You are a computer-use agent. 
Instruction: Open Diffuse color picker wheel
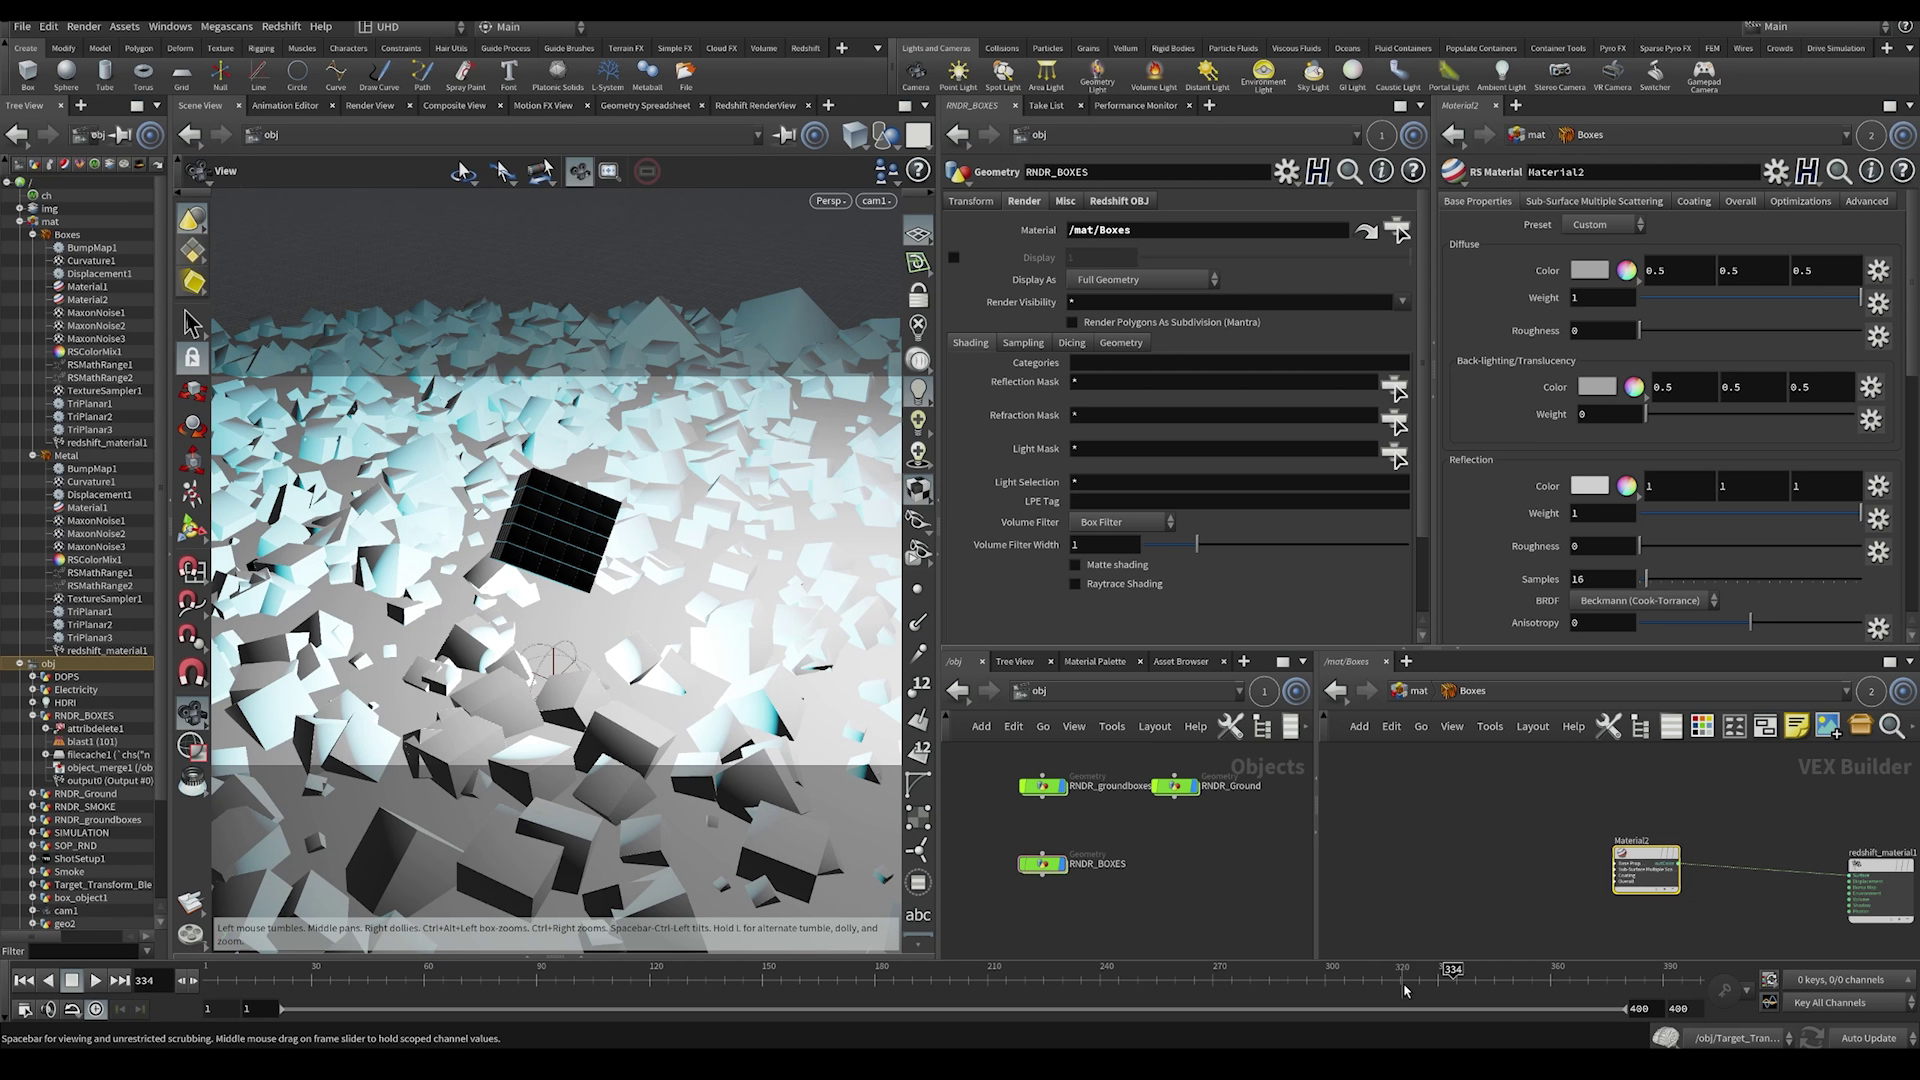point(1627,270)
